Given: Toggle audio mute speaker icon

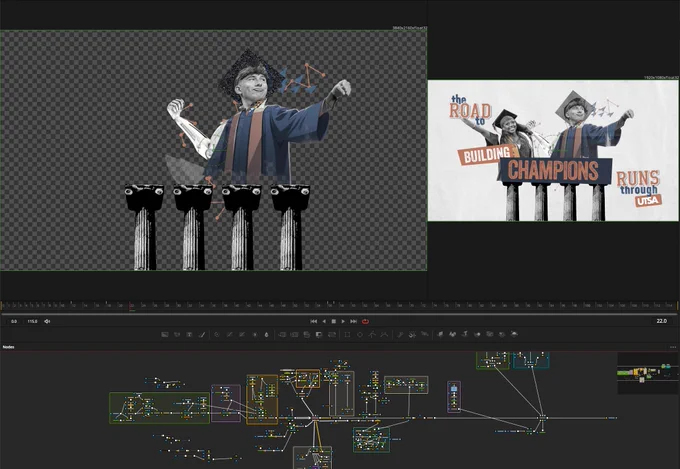Looking at the screenshot, I should (47, 321).
